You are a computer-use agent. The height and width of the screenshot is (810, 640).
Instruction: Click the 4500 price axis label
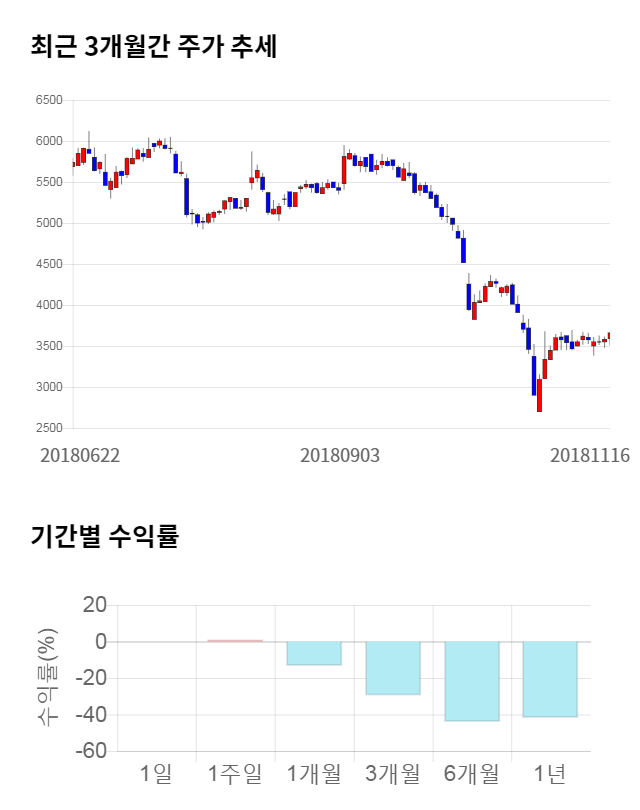pyautogui.click(x=48, y=264)
